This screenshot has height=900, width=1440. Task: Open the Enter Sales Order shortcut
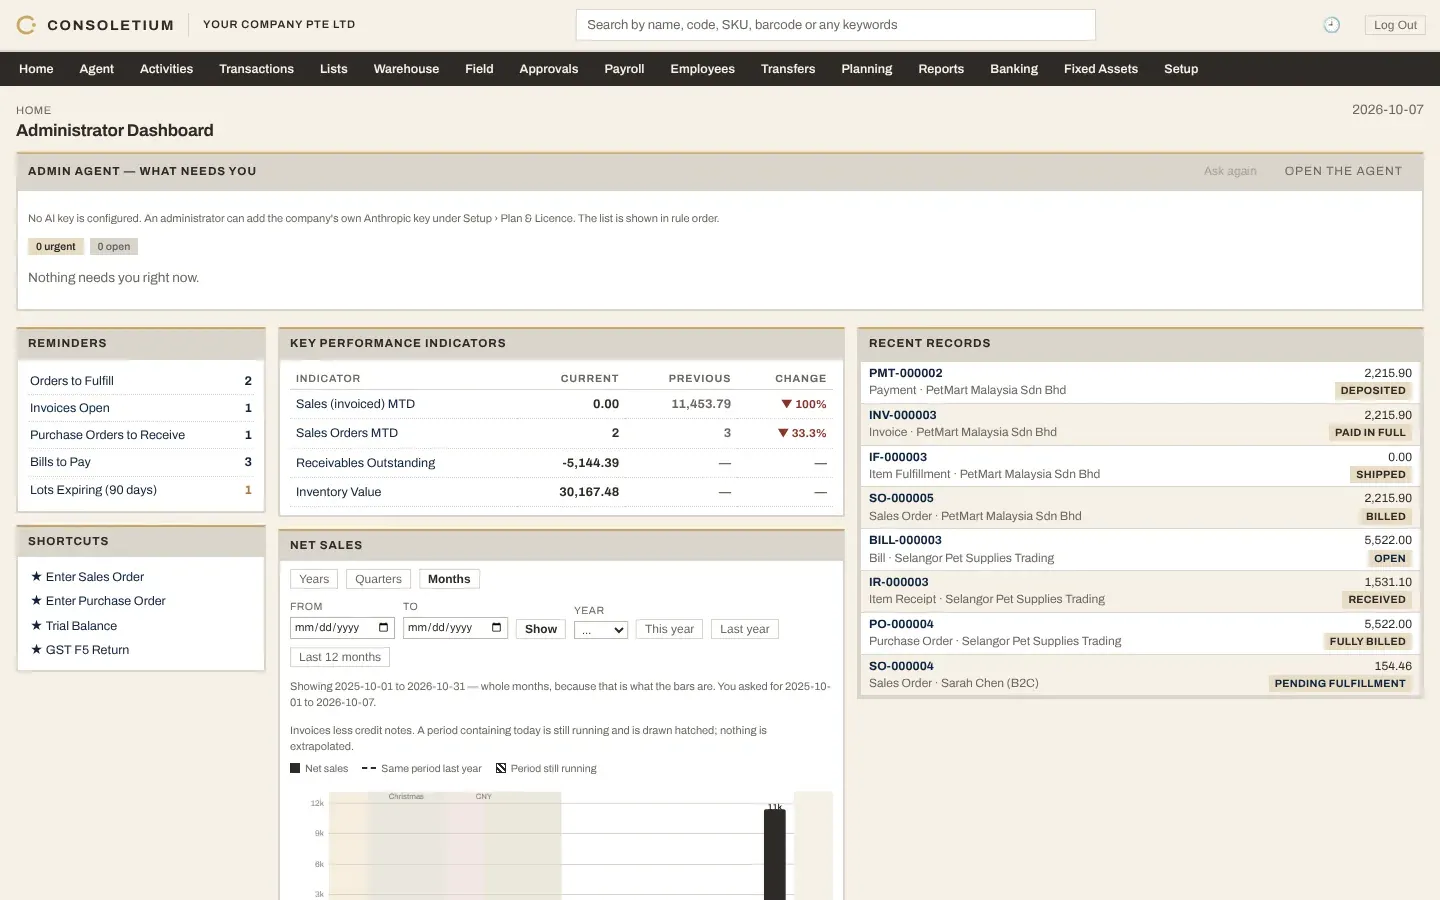pyautogui.click(x=95, y=577)
